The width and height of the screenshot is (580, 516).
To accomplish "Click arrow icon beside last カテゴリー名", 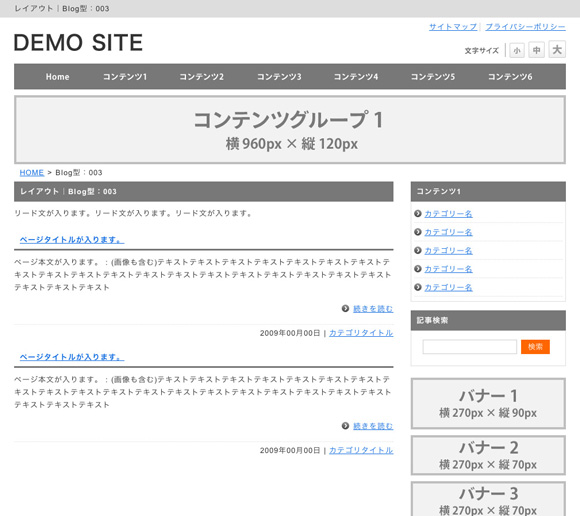I will [418, 287].
